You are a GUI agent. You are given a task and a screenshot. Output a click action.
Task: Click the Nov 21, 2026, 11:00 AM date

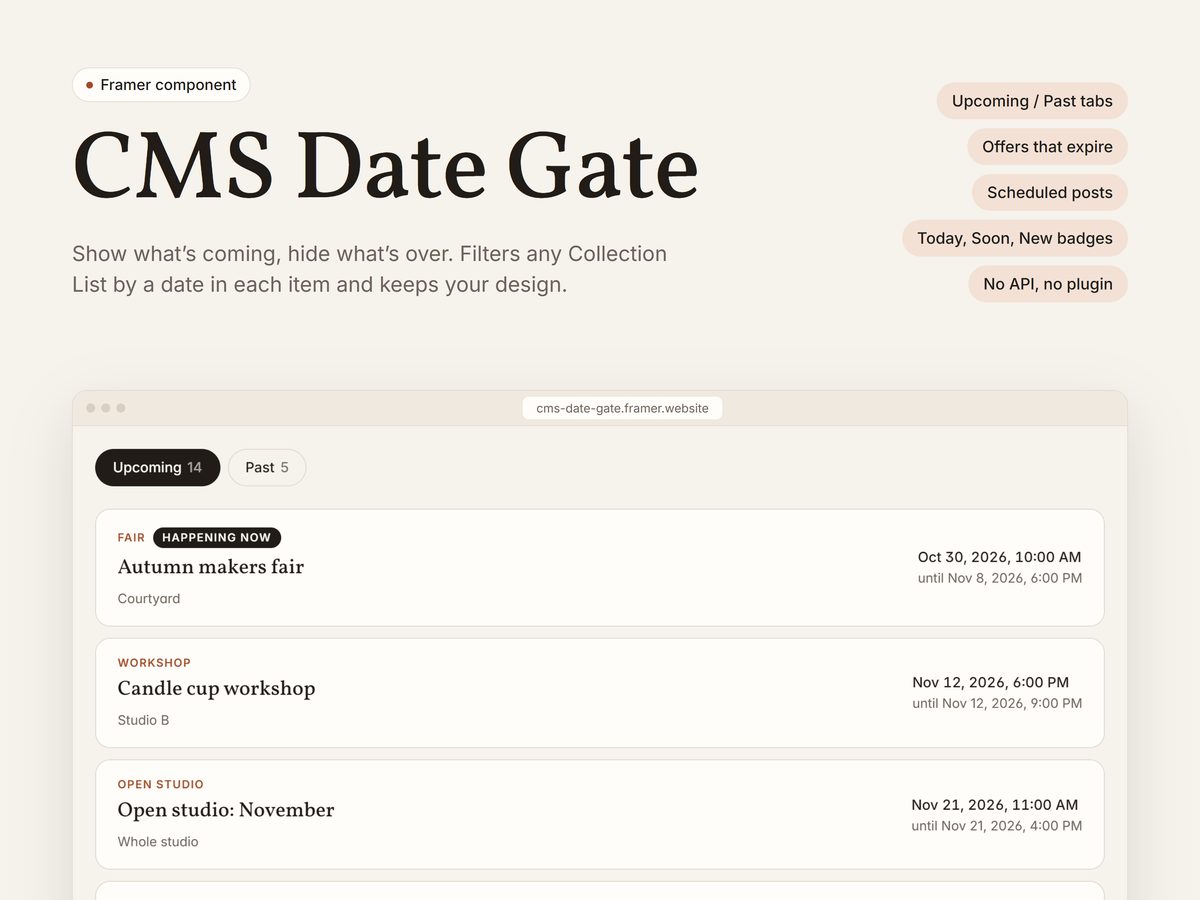994,804
